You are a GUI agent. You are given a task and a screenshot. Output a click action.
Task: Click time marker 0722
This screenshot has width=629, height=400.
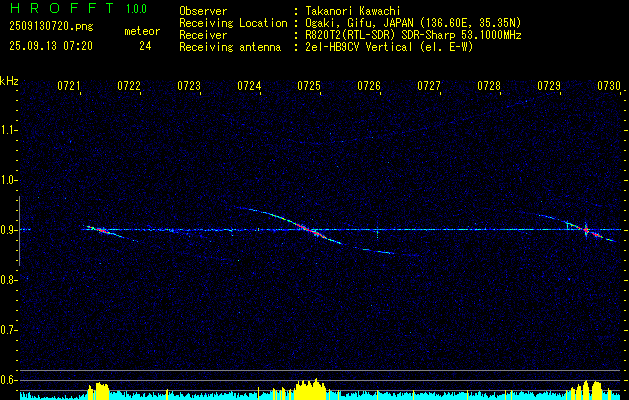pos(129,85)
